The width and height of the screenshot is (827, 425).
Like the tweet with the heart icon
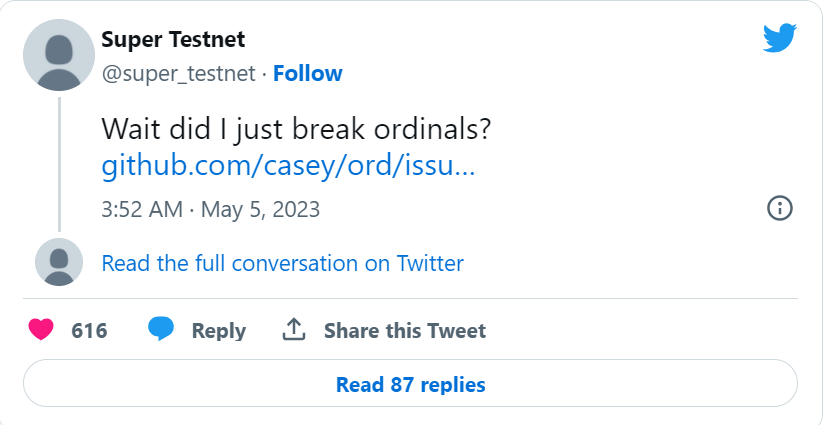[40, 330]
